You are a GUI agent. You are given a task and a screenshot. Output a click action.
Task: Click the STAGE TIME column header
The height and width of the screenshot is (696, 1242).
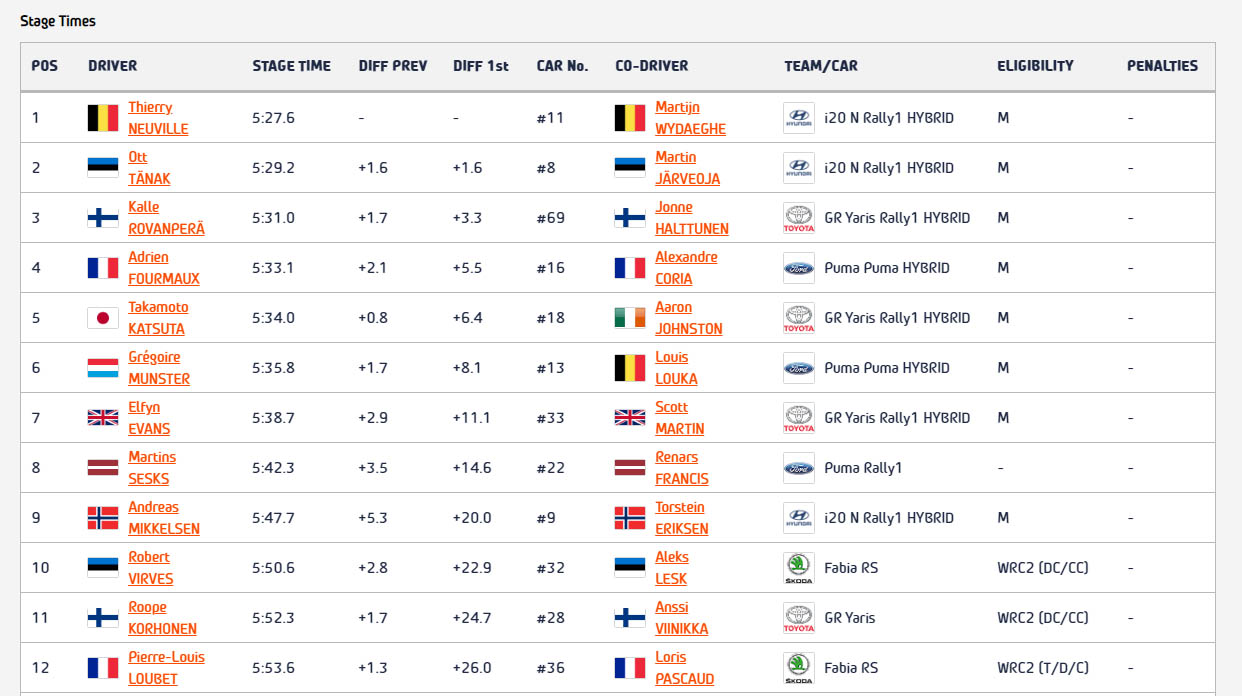291,66
